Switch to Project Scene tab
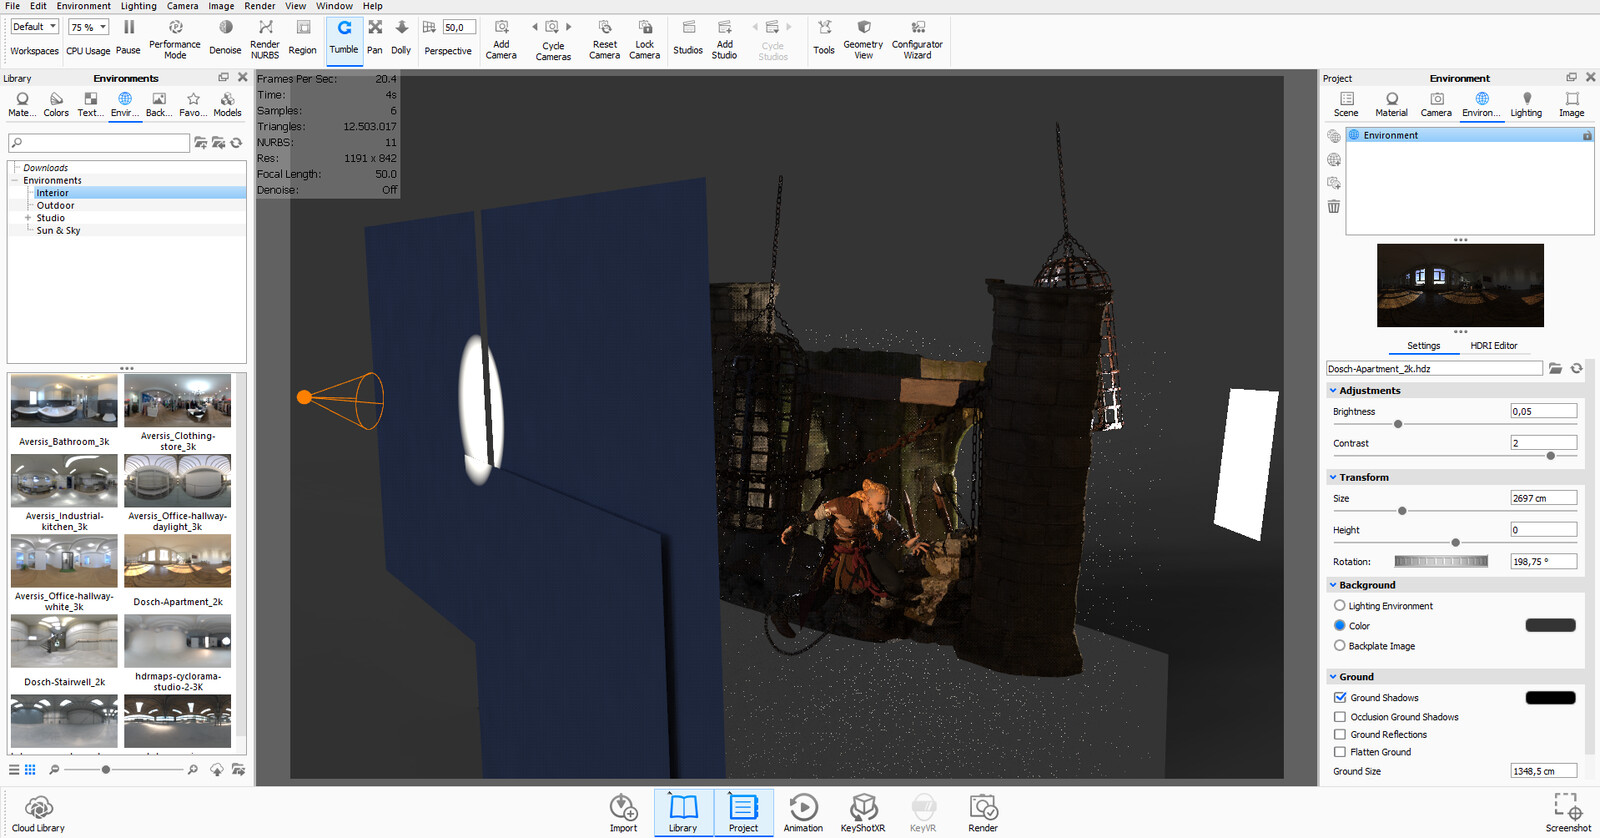 coord(1346,104)
